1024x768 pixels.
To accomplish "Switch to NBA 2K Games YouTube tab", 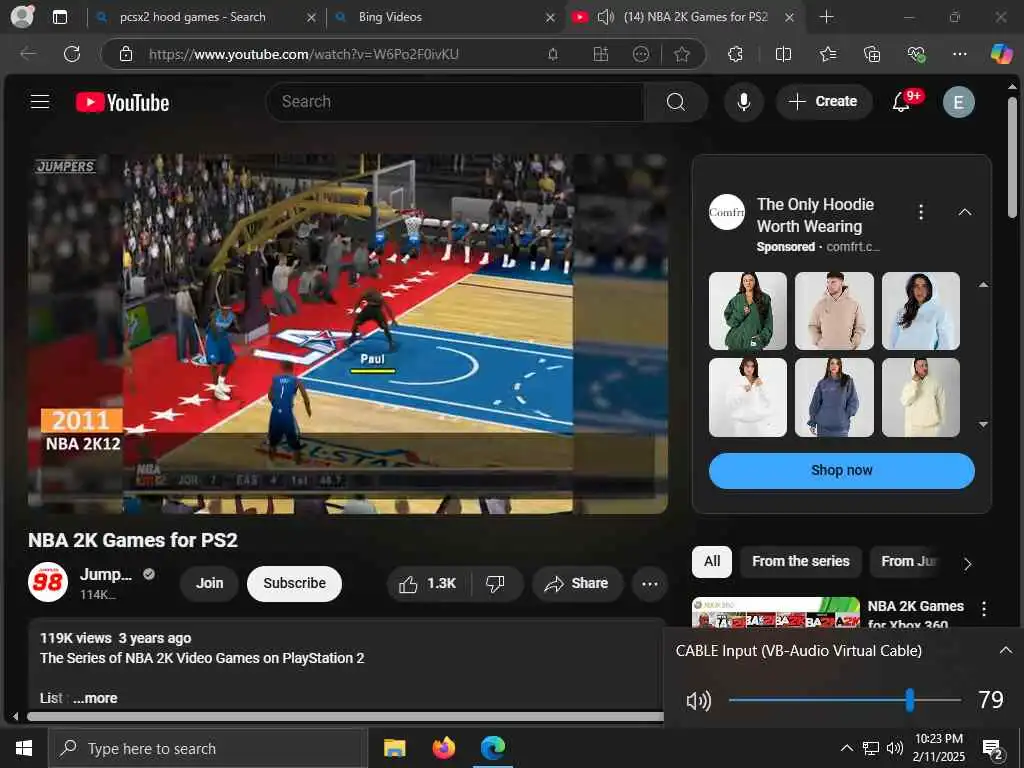I will click(683, 17).
